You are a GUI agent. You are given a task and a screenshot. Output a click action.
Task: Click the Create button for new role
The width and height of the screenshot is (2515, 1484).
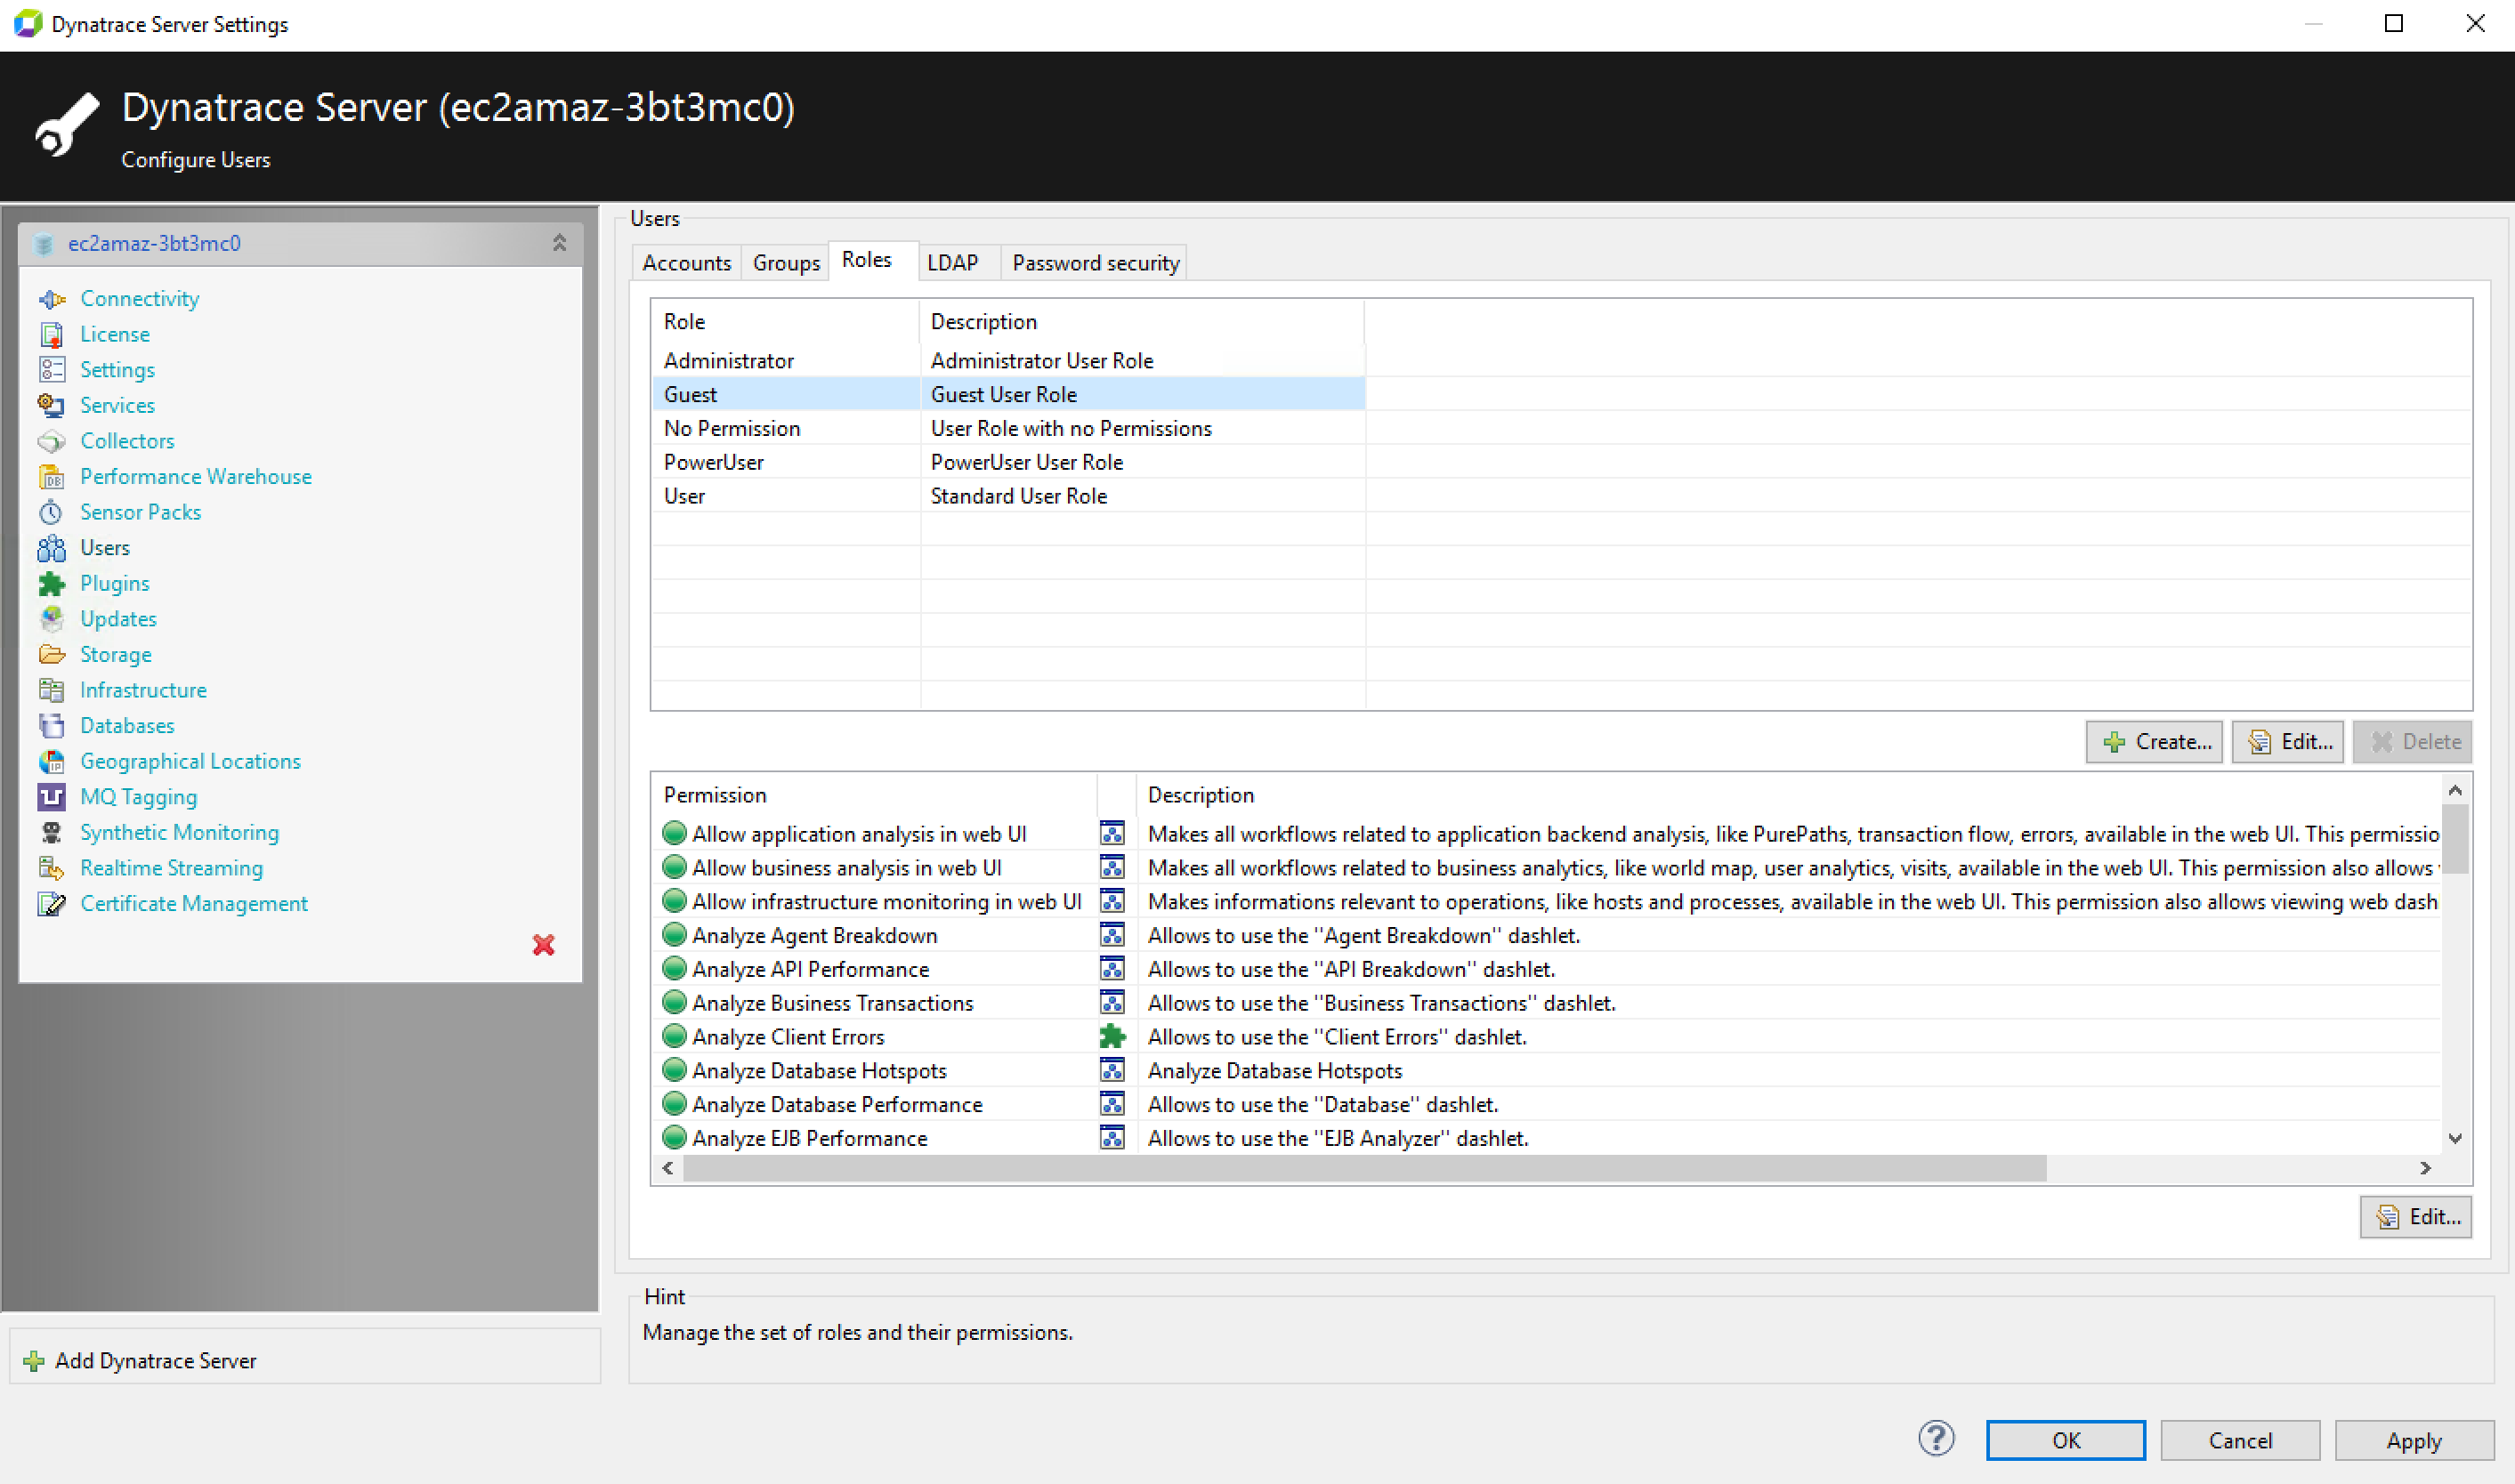2155,740
